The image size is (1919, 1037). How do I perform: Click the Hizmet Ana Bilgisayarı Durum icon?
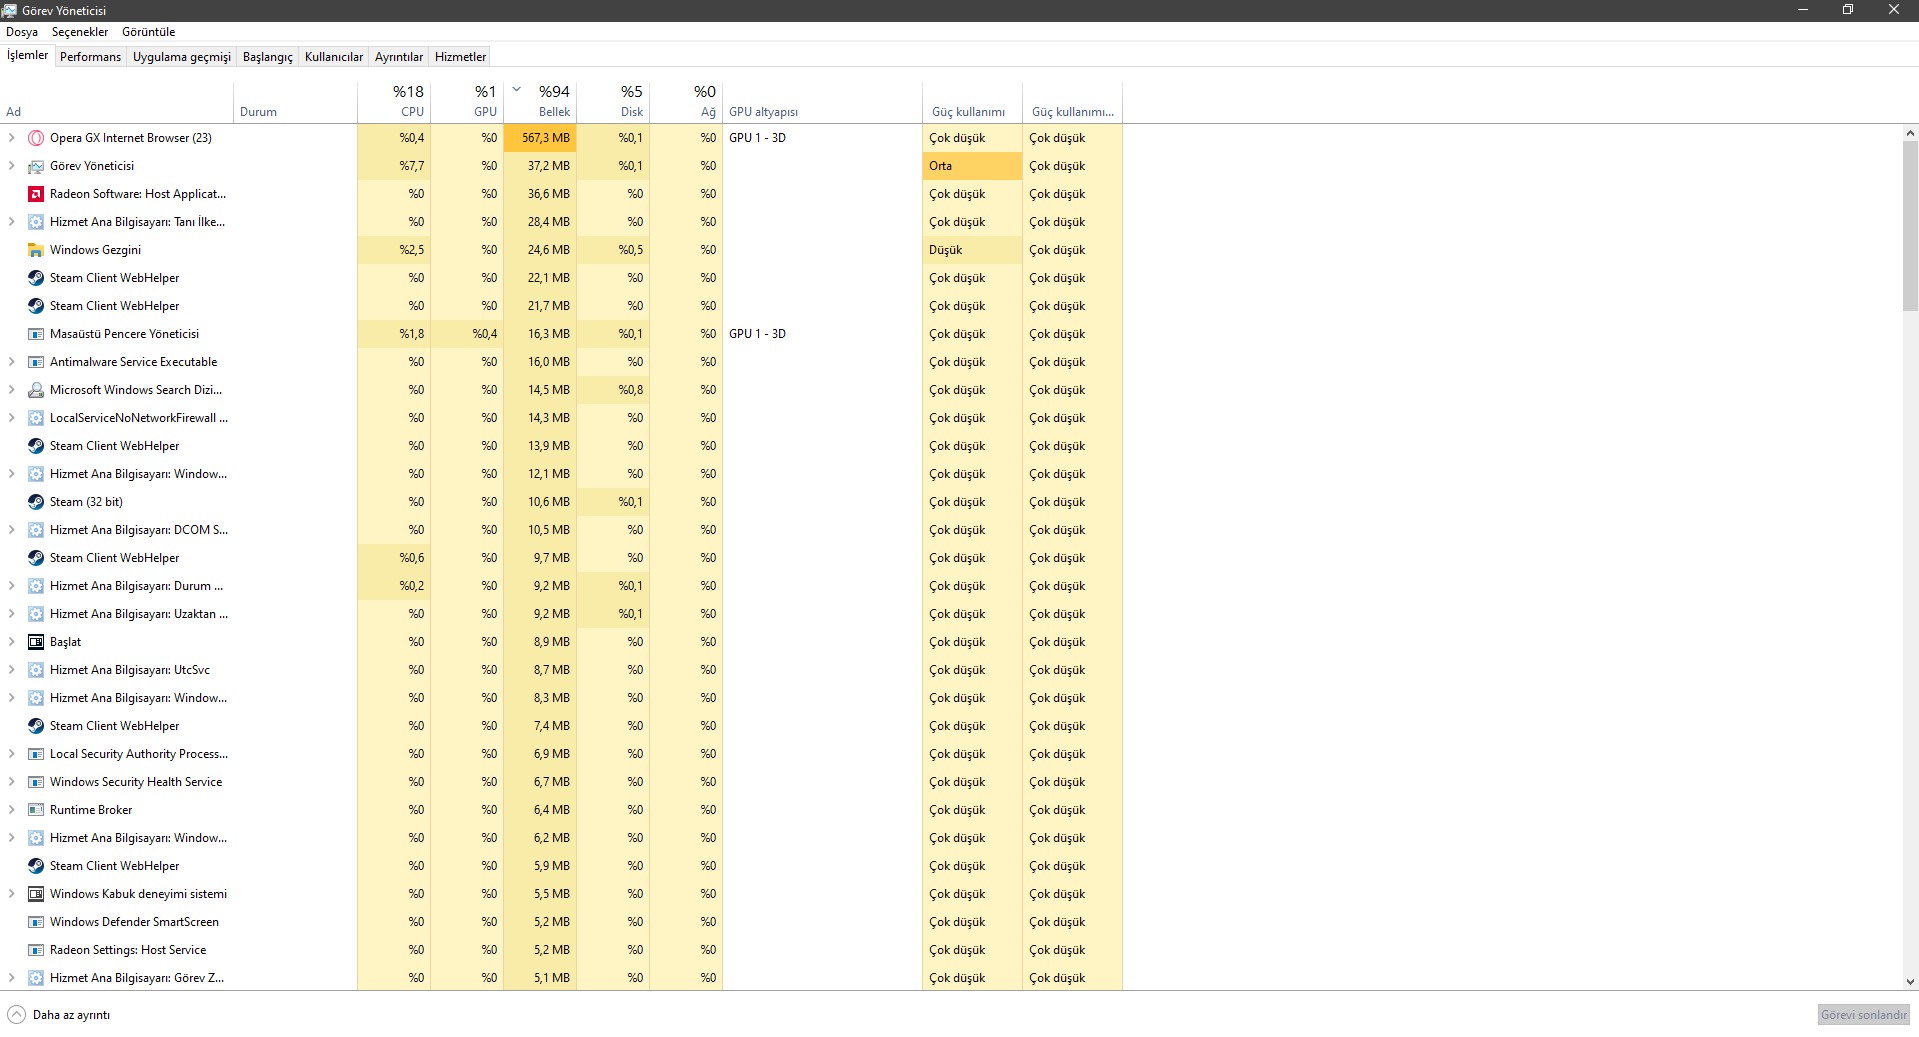(x=36, y=586)
